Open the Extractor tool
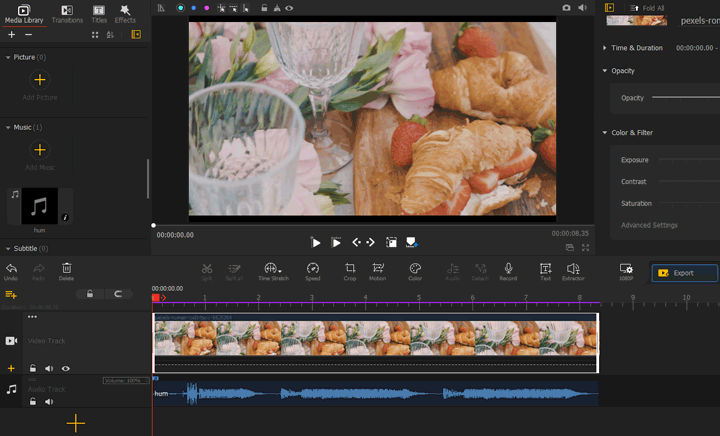Image resolution: width=720 pixels, height=436 pixels. pyautogui.click(x=574, y=270)
